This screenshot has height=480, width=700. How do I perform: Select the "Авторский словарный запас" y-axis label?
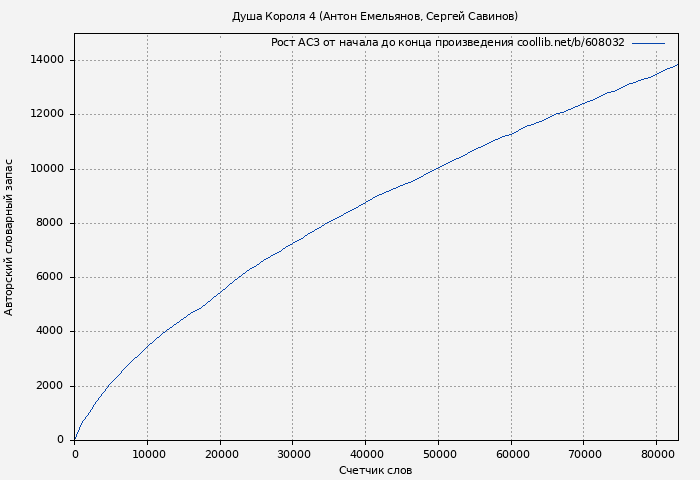10,237
